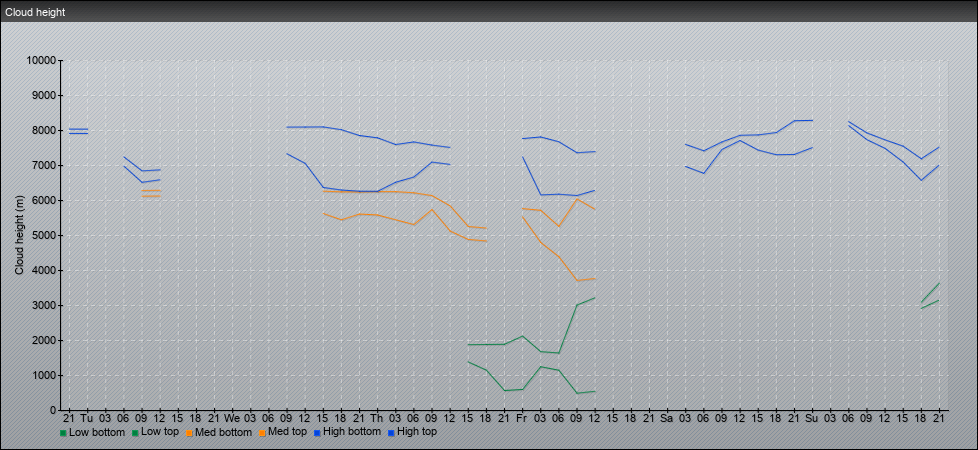Click the blue High top legend square

click(391, 433)
